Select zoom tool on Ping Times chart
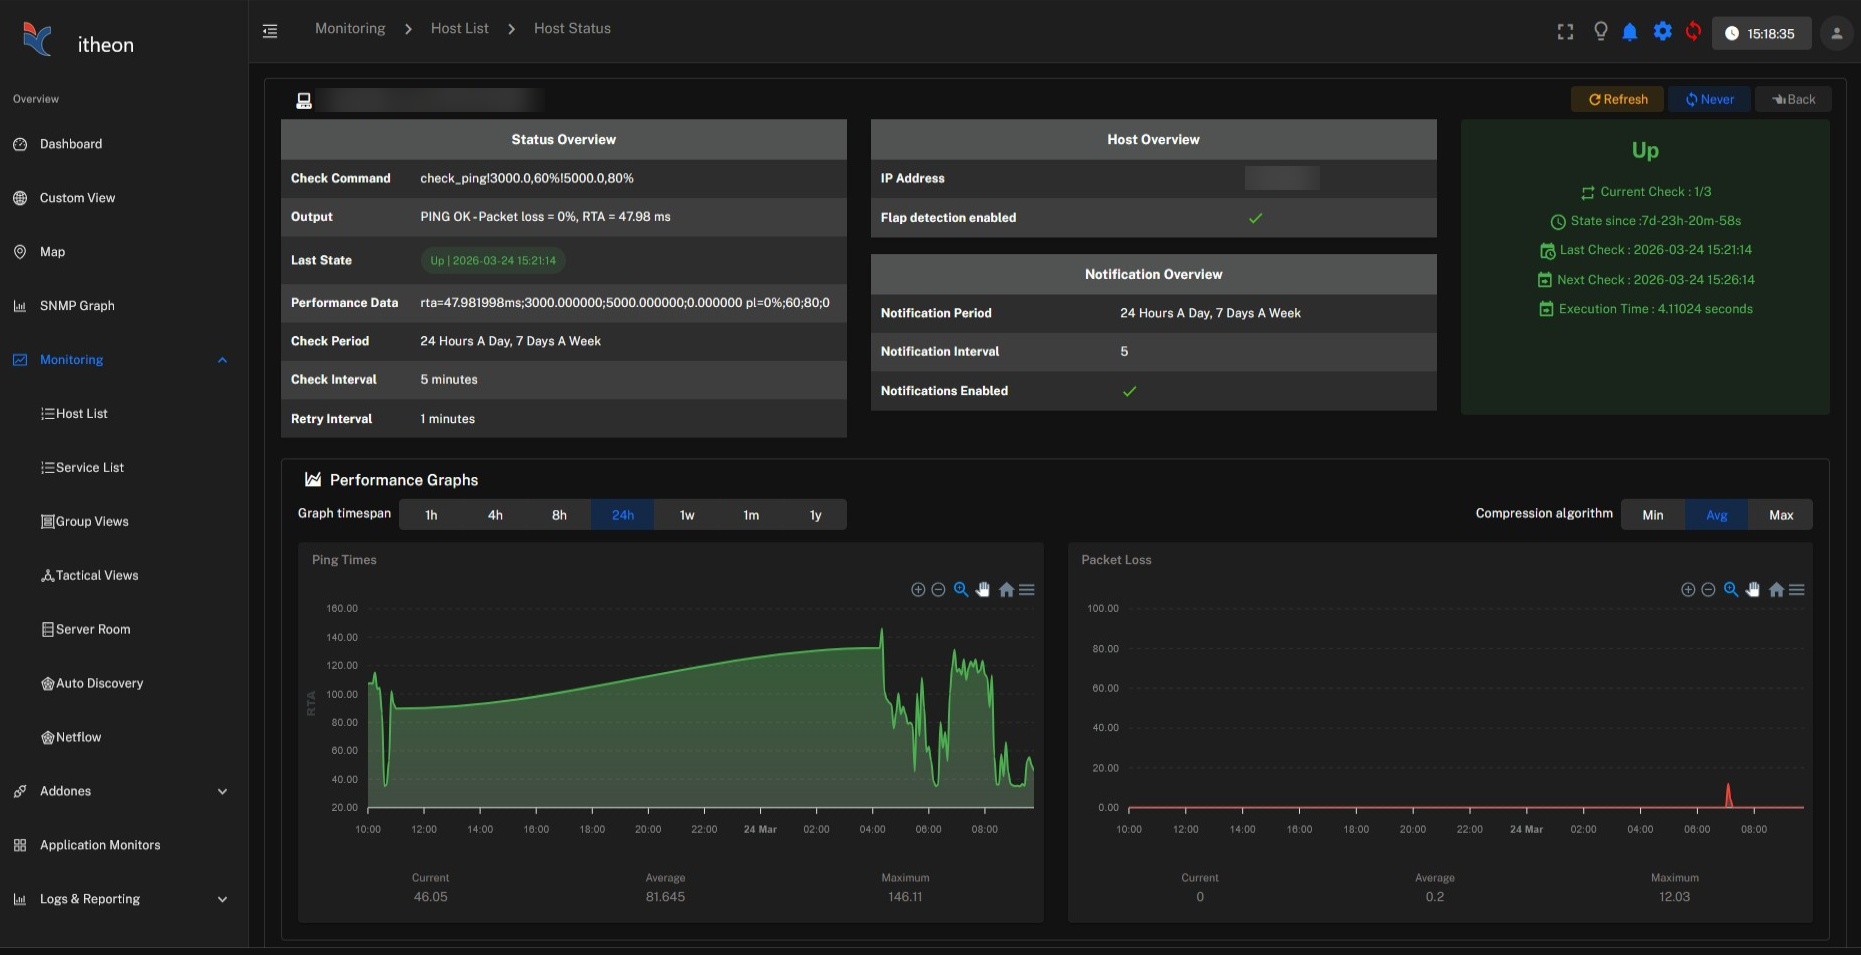 point(961,590)
